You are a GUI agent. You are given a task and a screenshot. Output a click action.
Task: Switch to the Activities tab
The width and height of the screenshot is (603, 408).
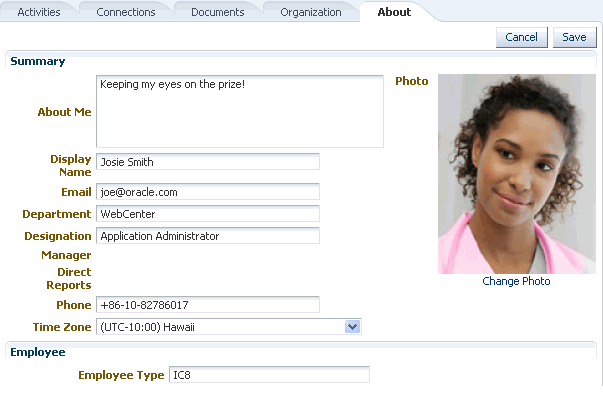[x=39, y=12]
